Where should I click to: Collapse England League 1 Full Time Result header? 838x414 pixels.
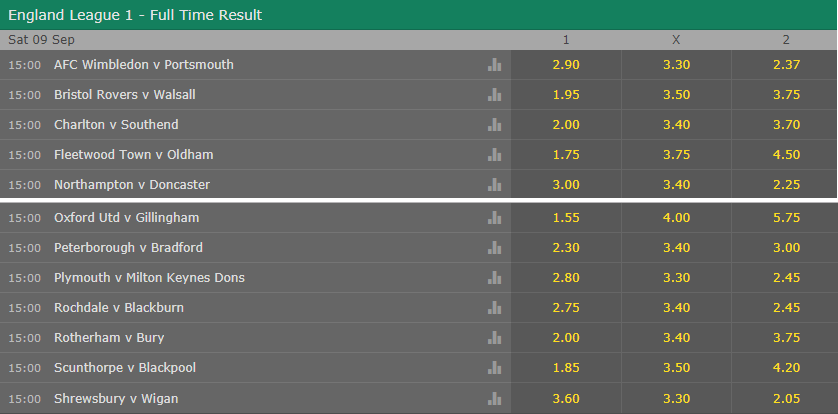pyautogui.click(x=419, y=15)
